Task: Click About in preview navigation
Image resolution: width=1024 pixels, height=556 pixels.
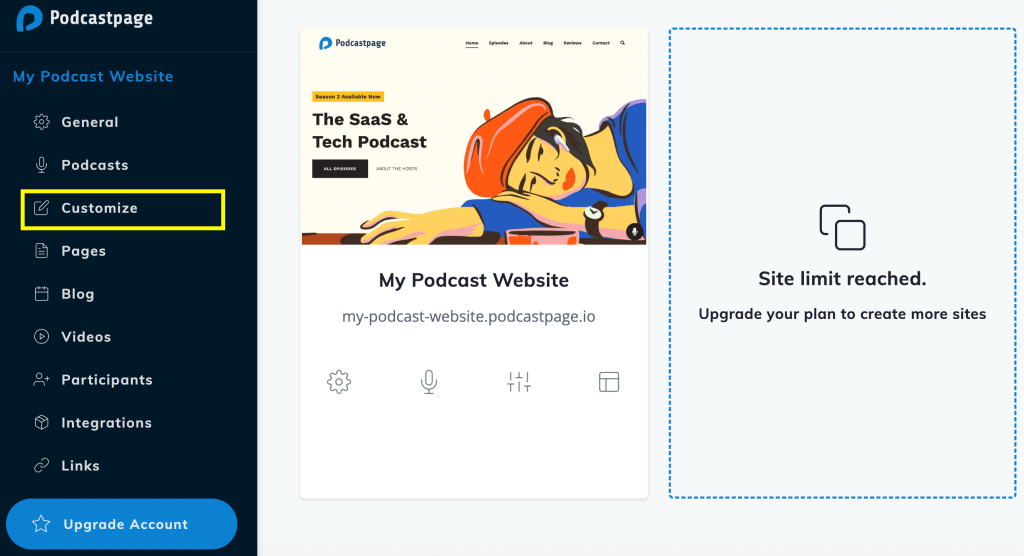Action: pyautogui.click(x=526, y=43)
